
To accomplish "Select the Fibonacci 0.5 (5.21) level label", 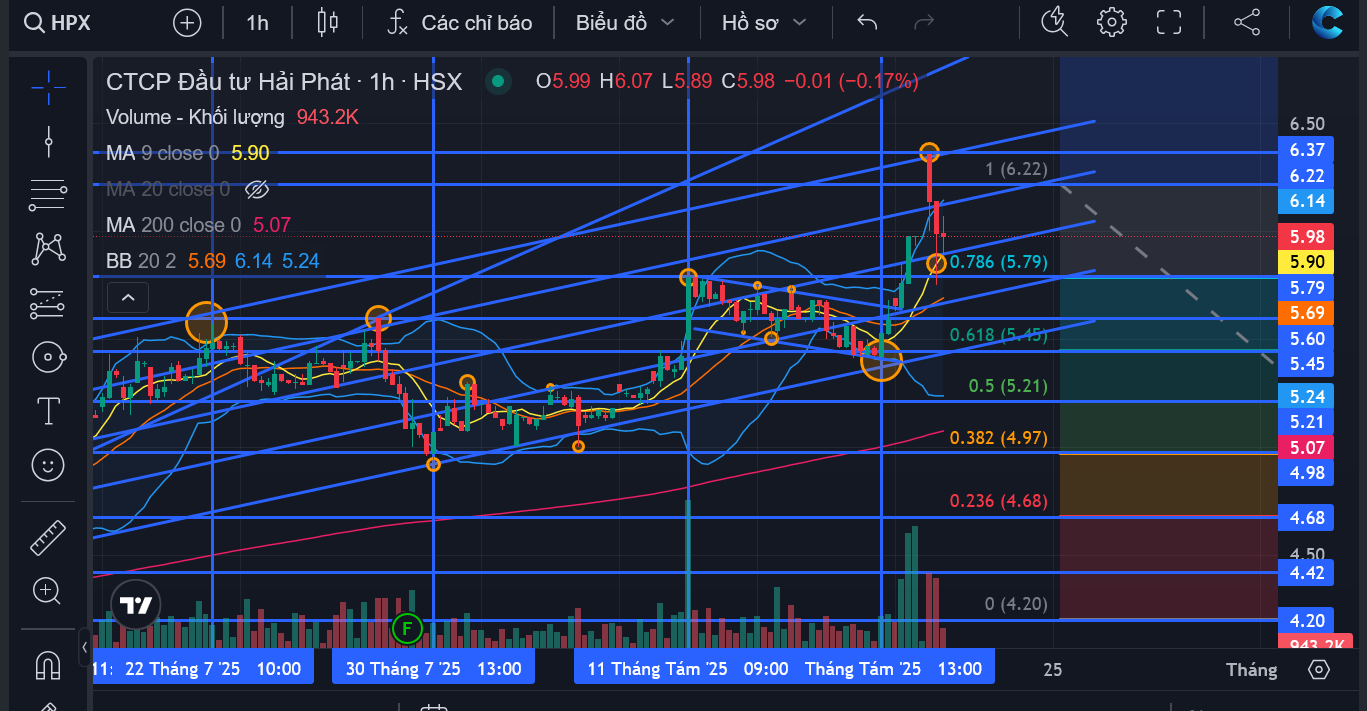I will coord(1008,386).
